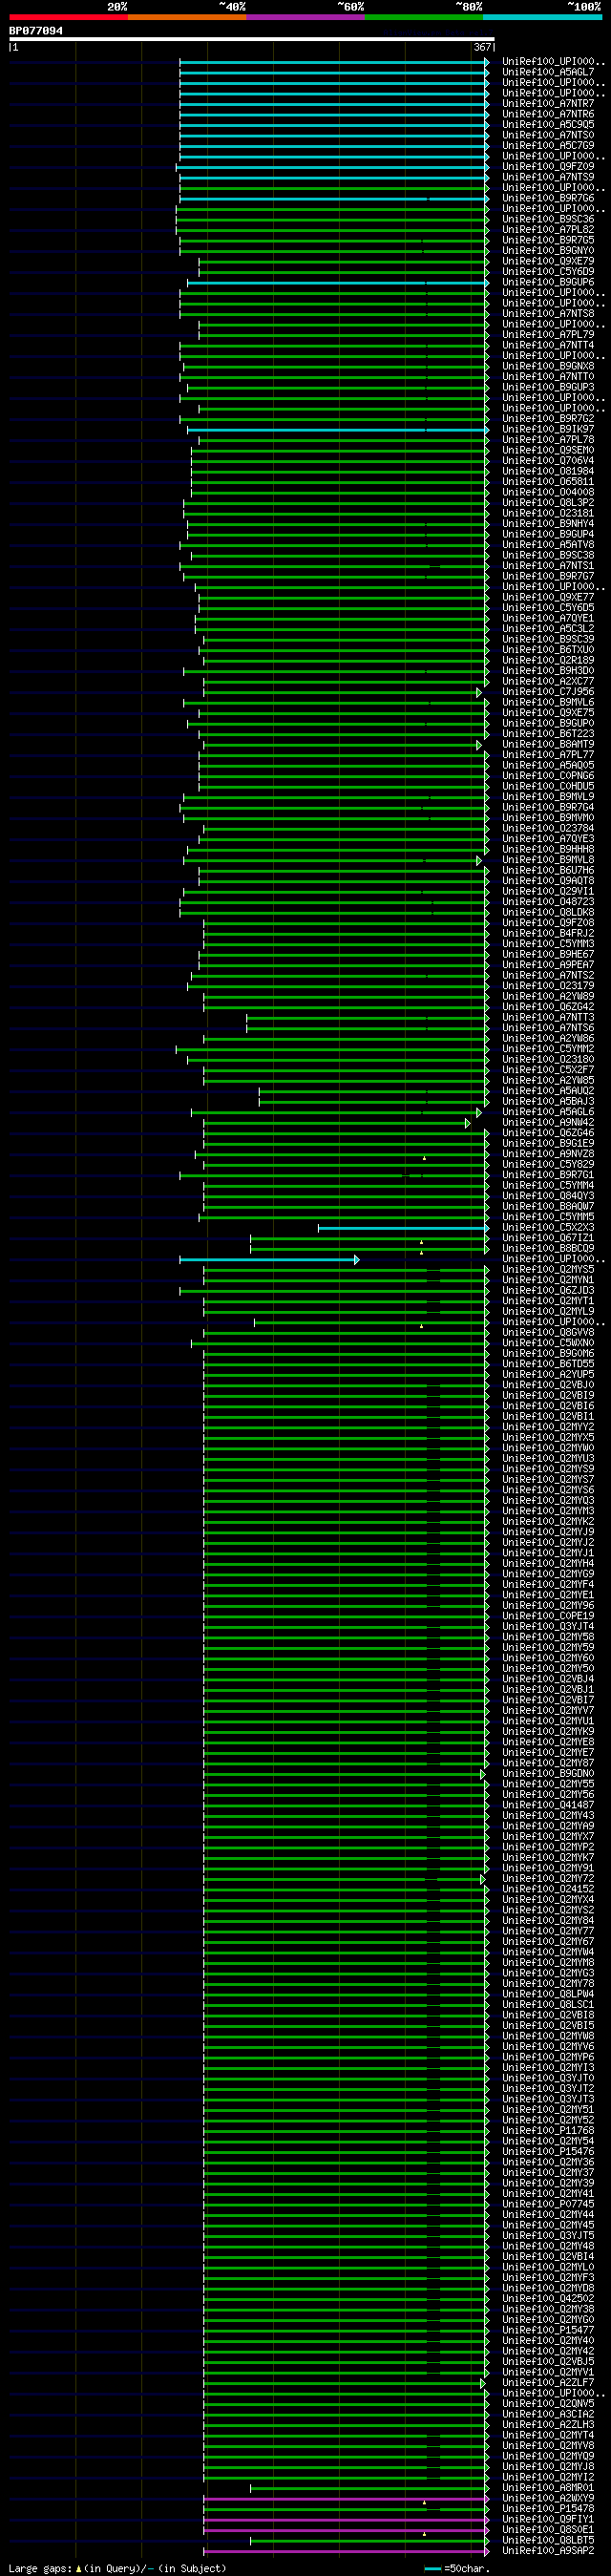Viewport: 611px width, 2576px height.
Task: Select hit label UniRef100_B6TD55
Action: pyautogui.click(x=548, y=1364)
